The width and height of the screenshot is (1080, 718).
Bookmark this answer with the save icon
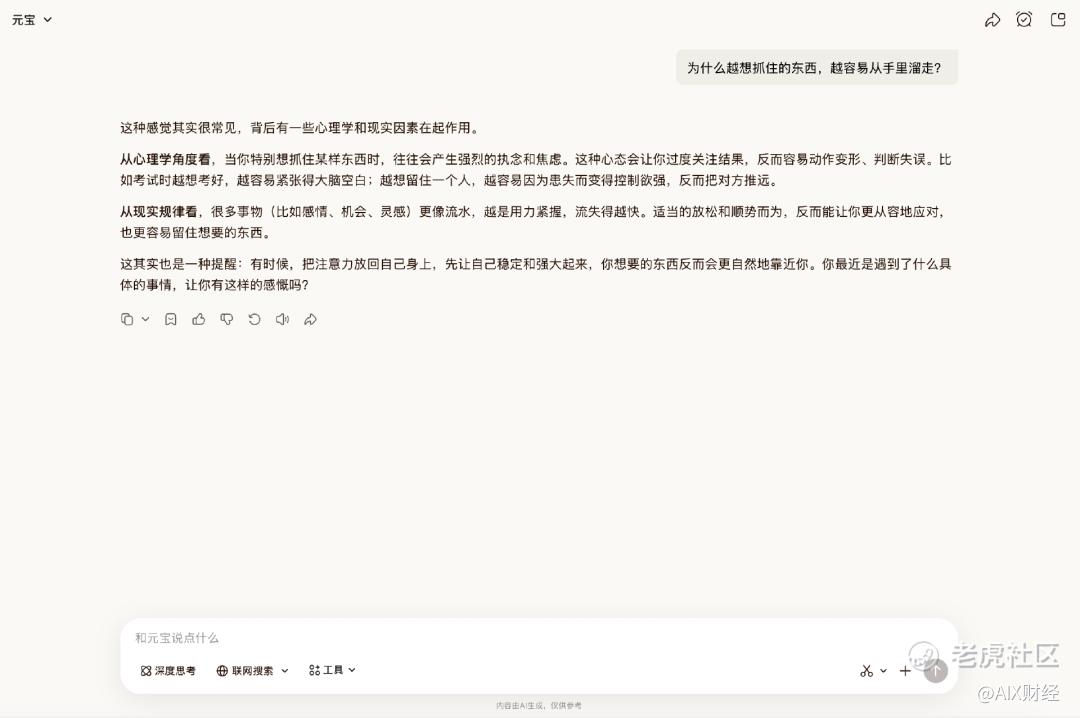click(x=171, y=319)
